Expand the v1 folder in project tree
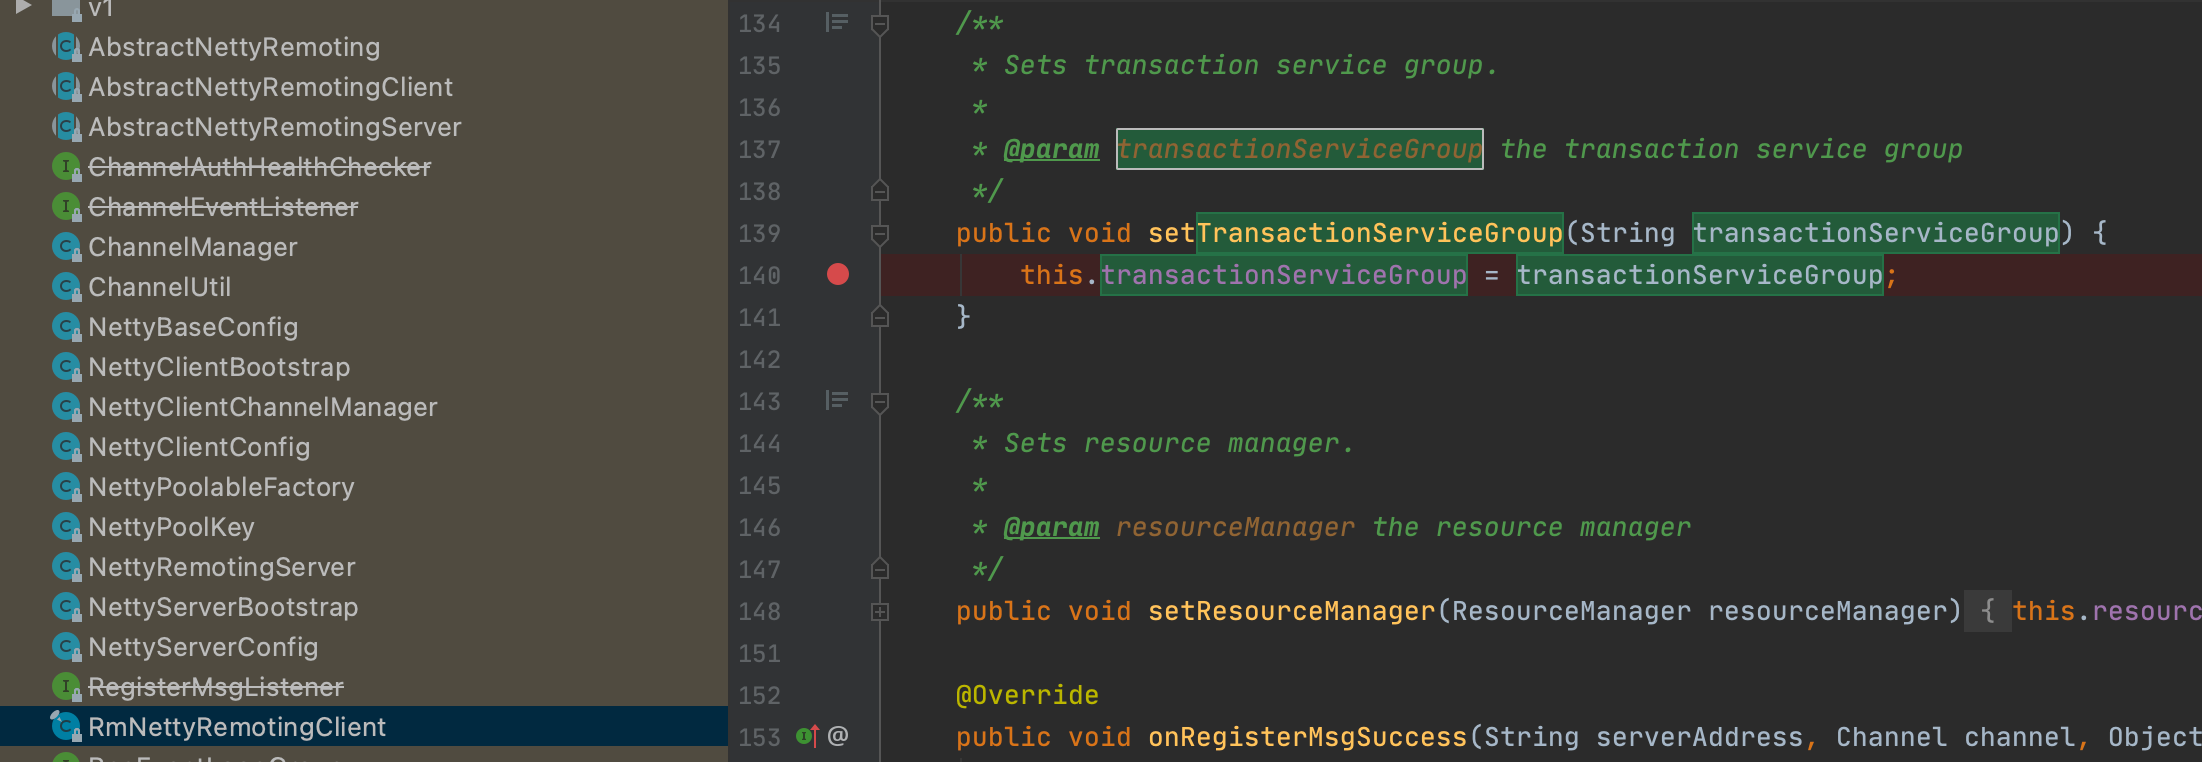Image resolution: width=2202 pixels, height=762 pixels. (x=23, y=7)
